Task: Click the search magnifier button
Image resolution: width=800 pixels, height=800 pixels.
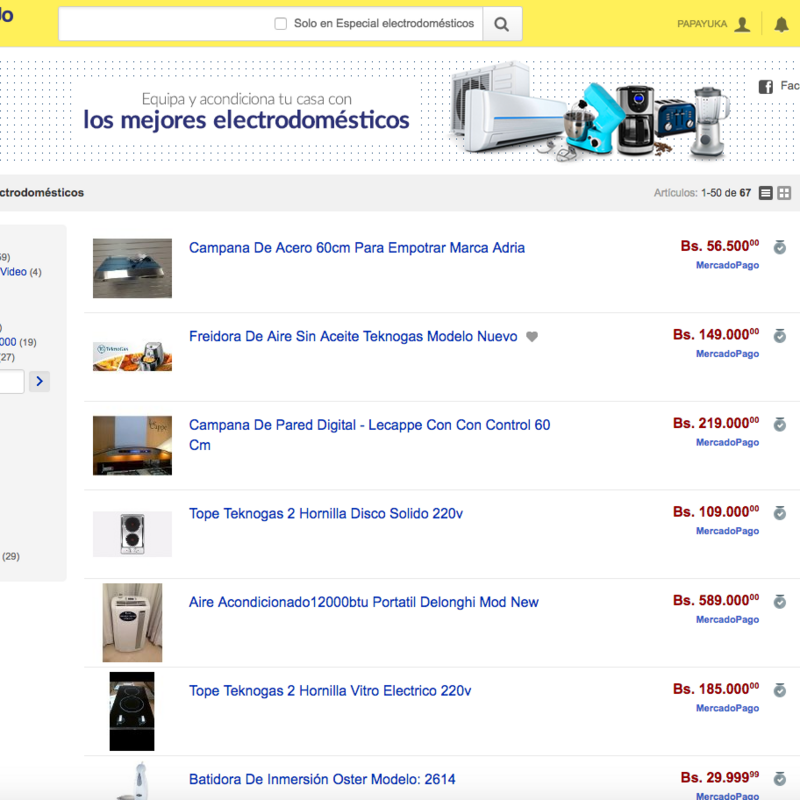Action: pos(502,24)
